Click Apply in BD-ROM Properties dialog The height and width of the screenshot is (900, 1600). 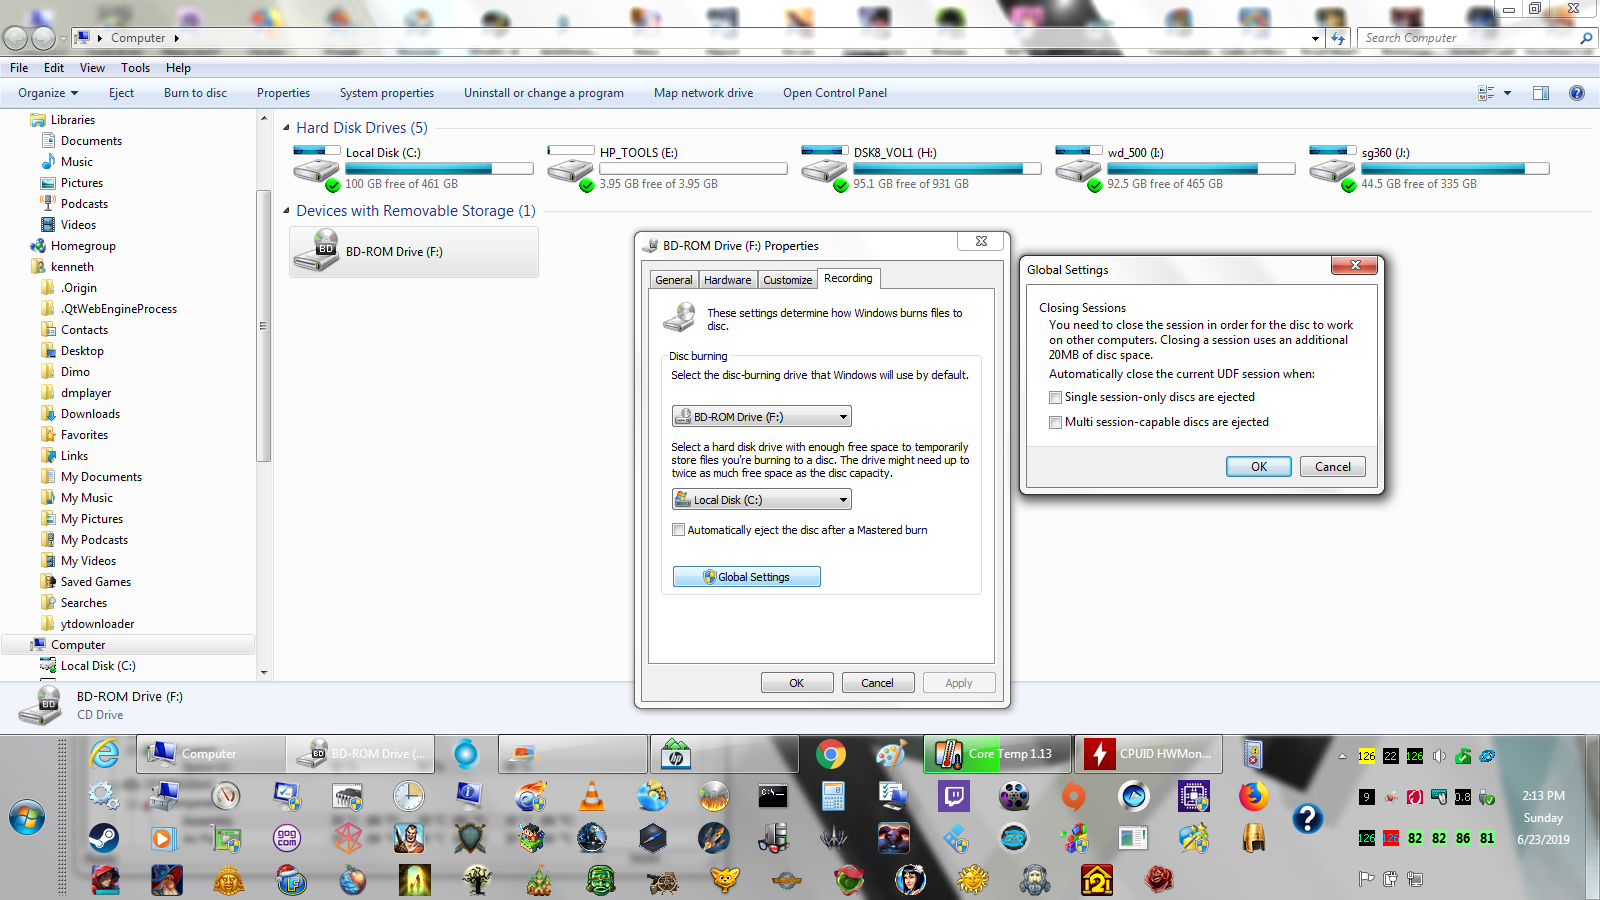coord(959,683)
